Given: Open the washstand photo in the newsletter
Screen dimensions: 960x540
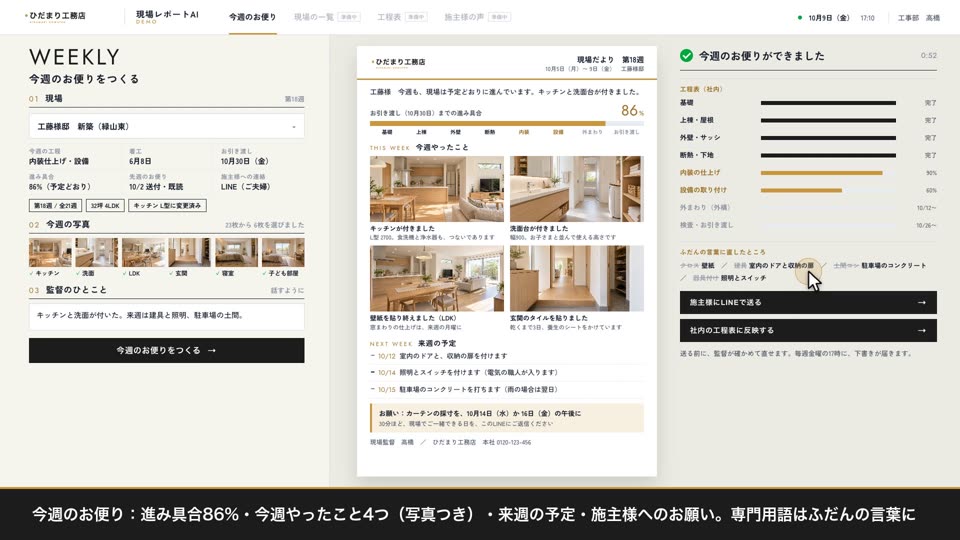Looking at the screenshot, I should [x=577, y=189].
